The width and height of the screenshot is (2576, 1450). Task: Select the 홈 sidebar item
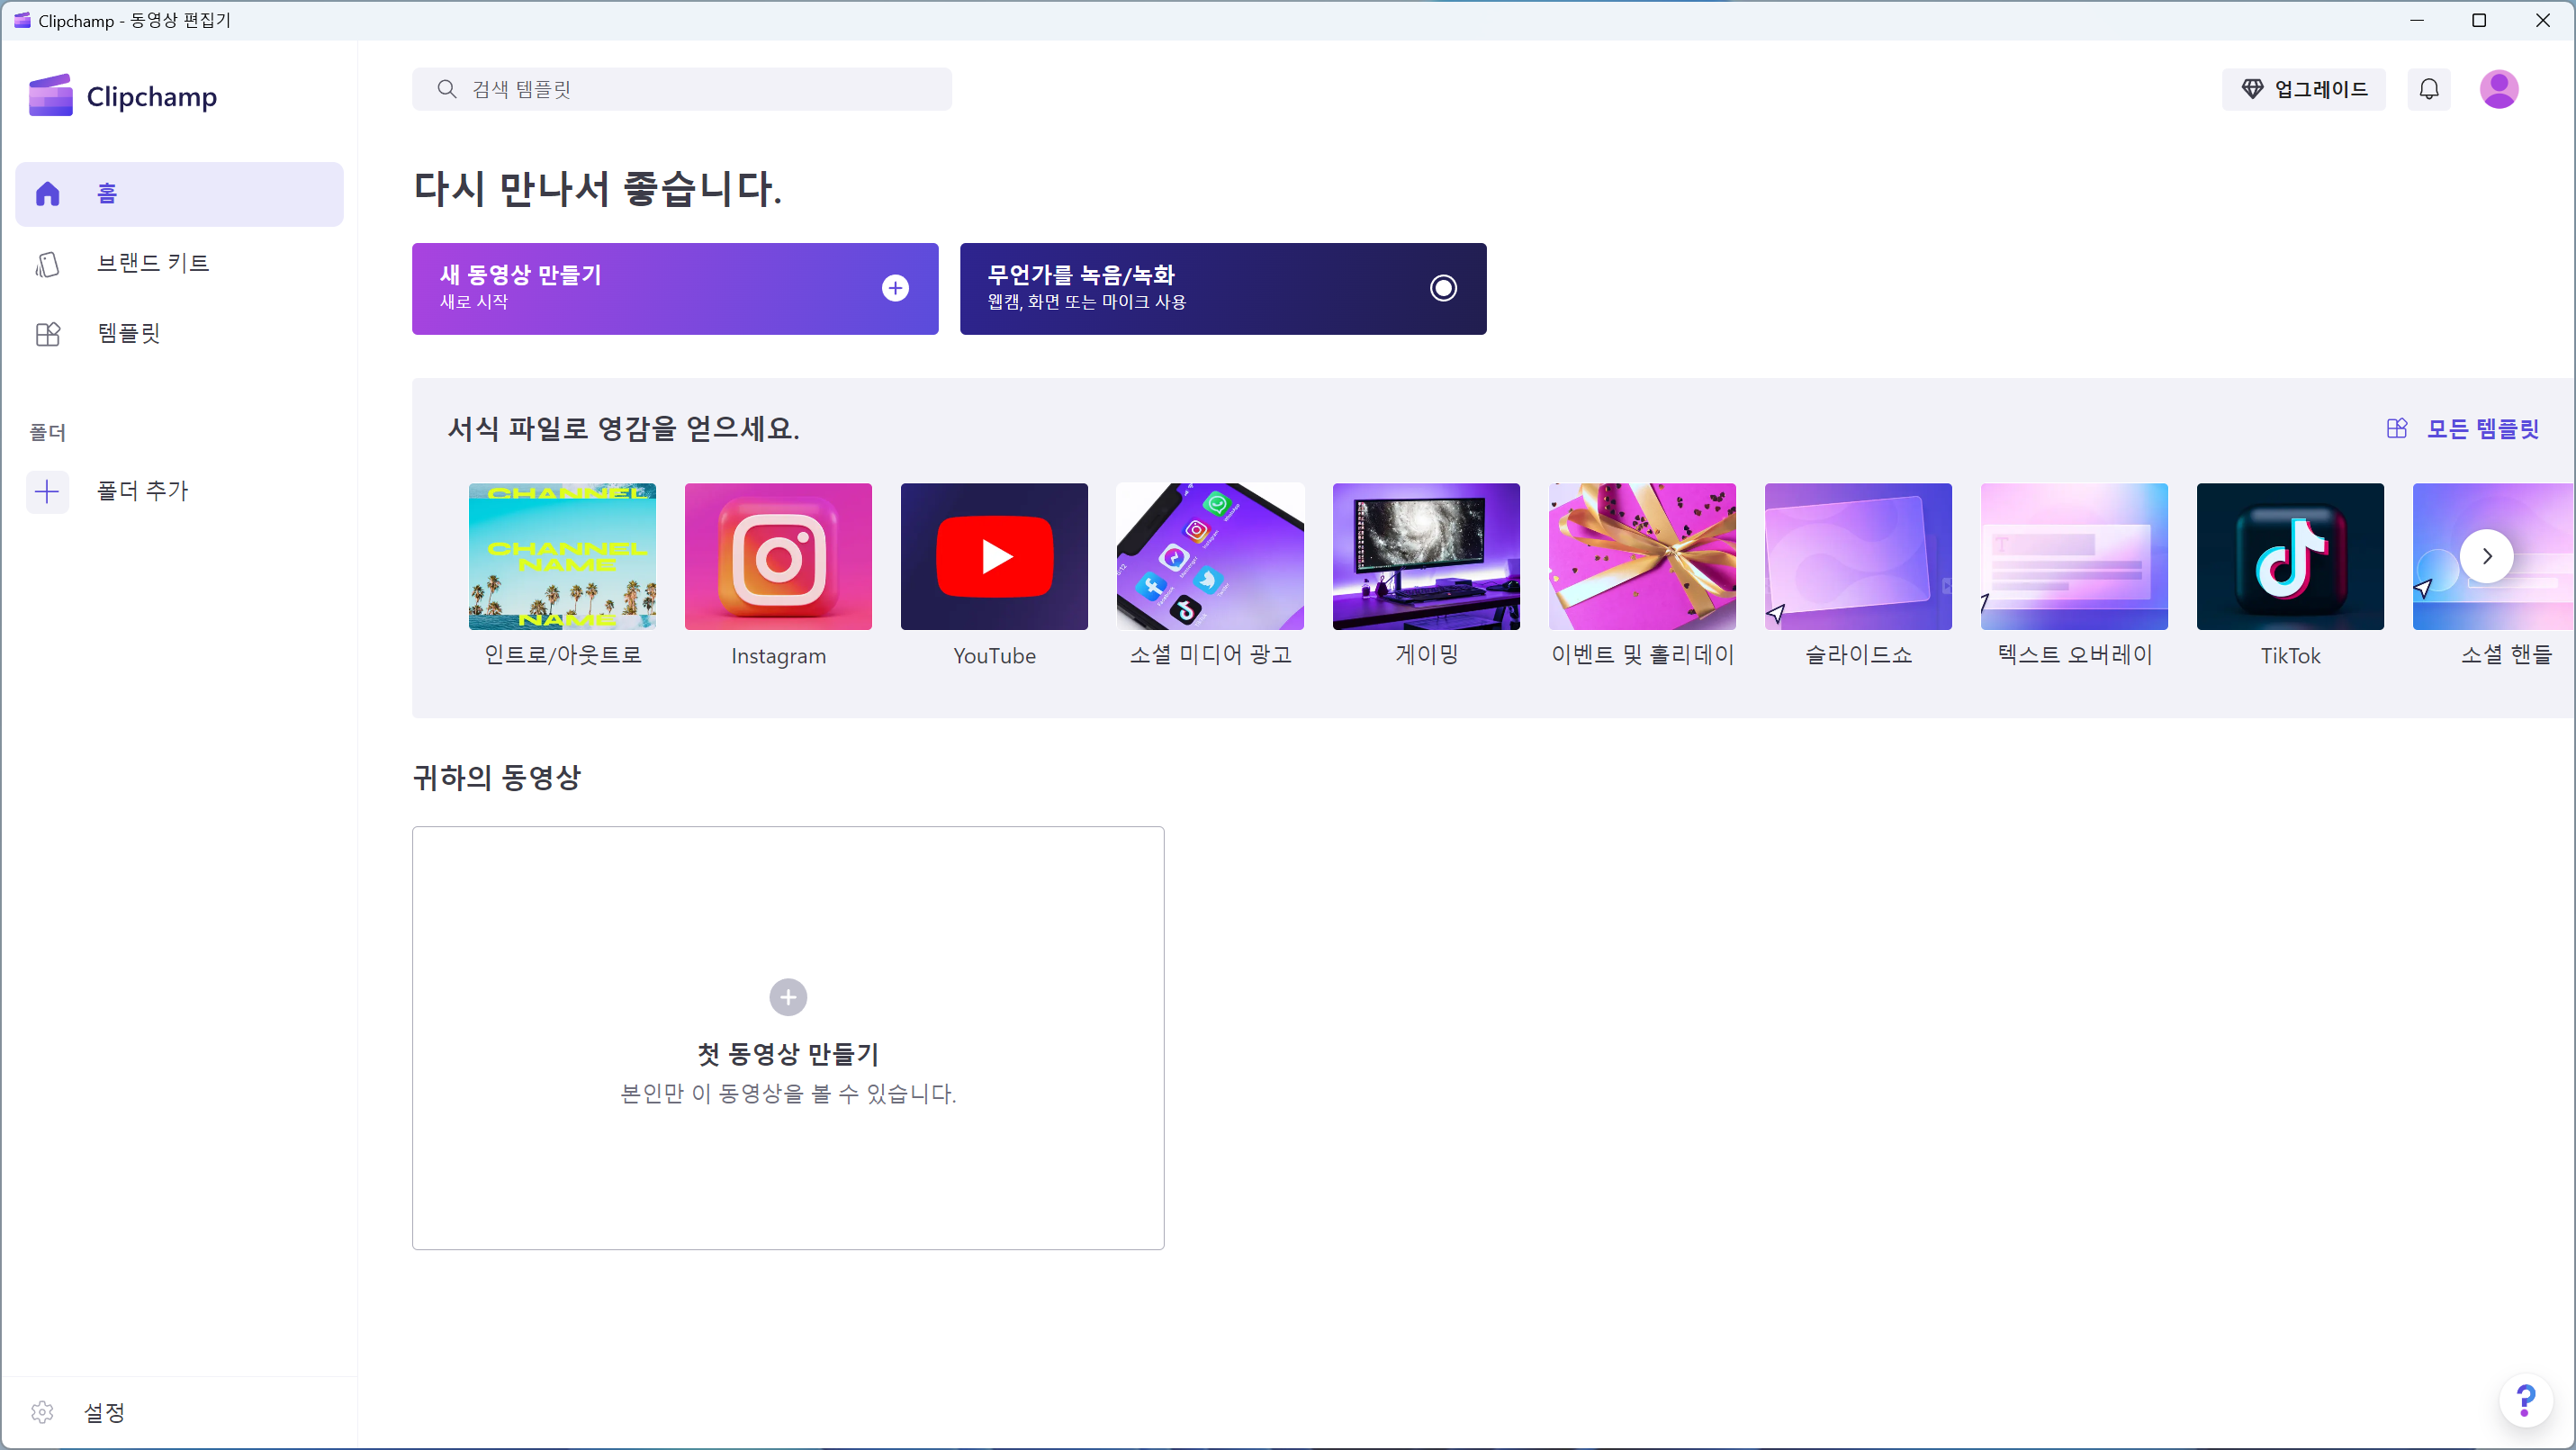point(179,194)
